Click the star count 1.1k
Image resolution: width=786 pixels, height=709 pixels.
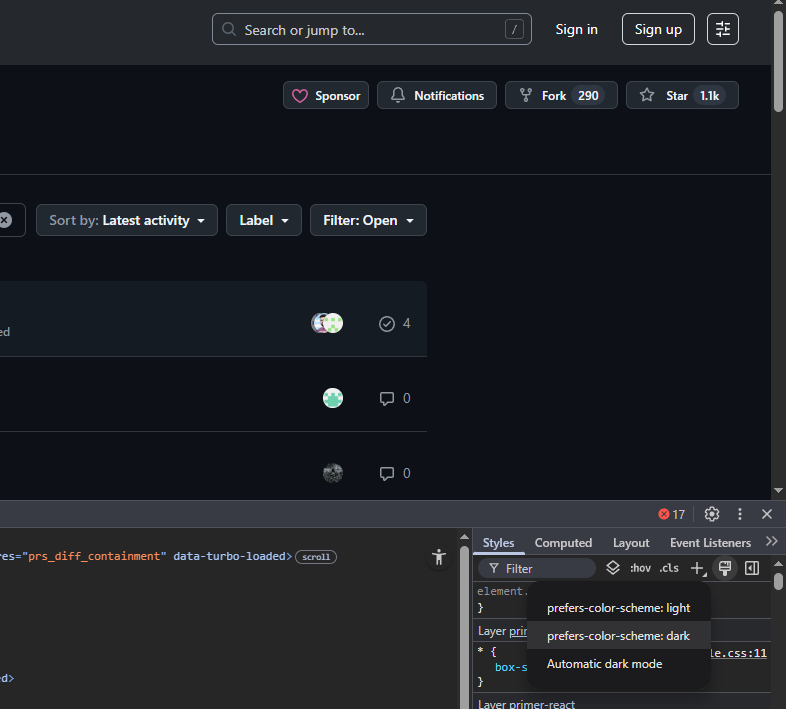click(x=709, y=96)
